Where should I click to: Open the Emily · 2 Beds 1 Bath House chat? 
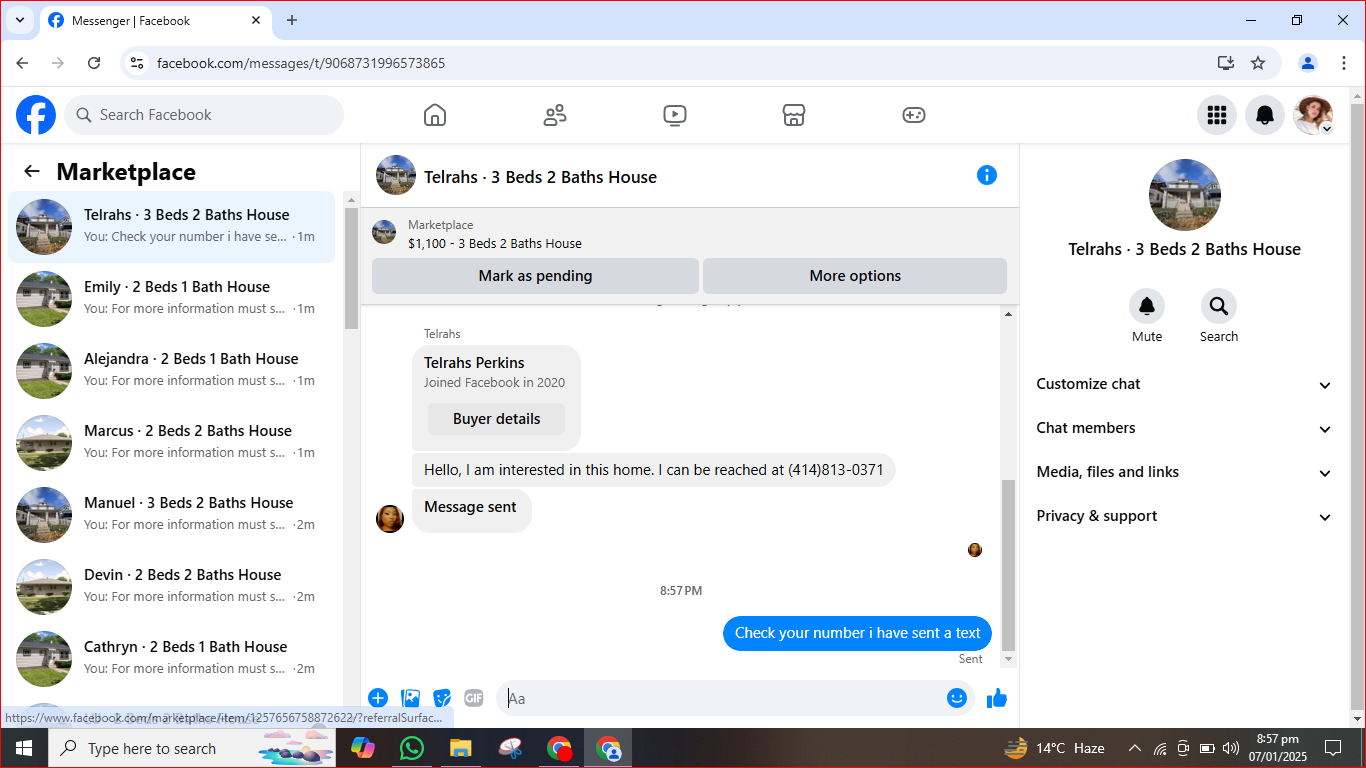click(x=172, y=299)
